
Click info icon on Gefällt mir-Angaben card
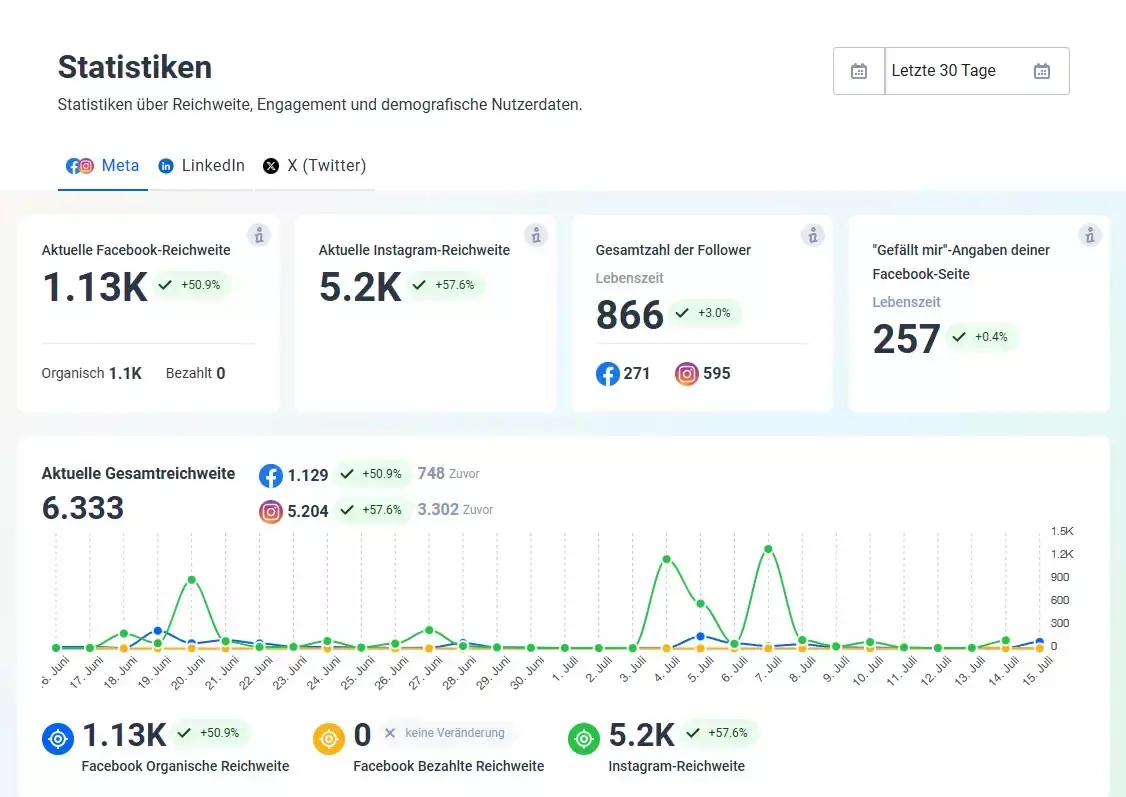1090,235
